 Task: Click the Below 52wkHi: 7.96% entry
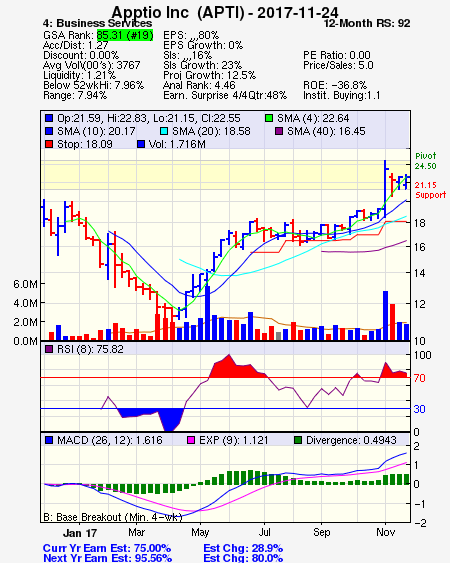93,85
